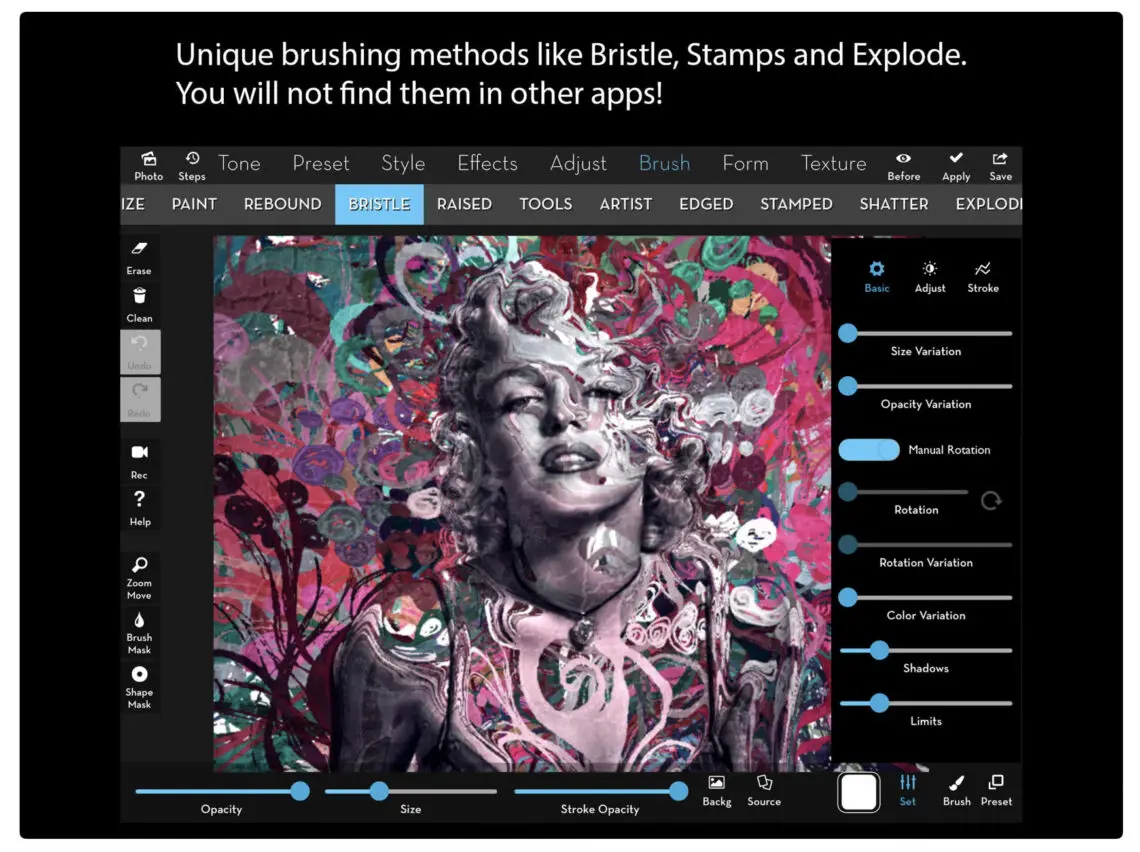1140x852 pixels.
Task: Select the STAMPED brush category
Action: (796, 204)
